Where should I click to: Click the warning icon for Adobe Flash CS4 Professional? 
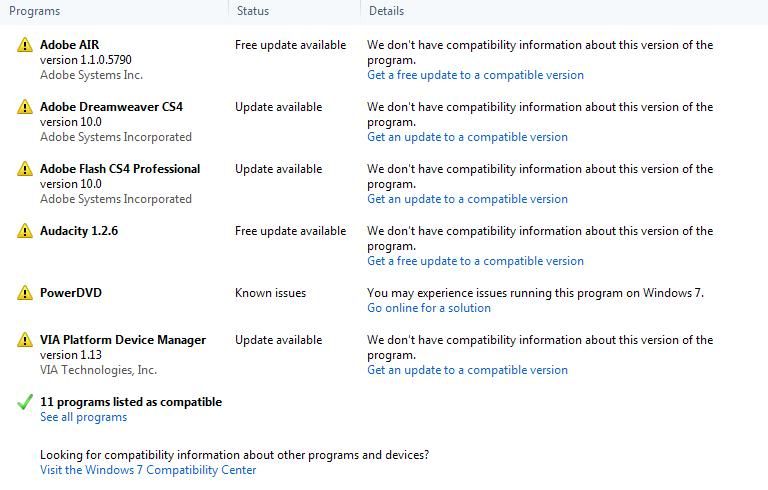[x=24, y=169]
